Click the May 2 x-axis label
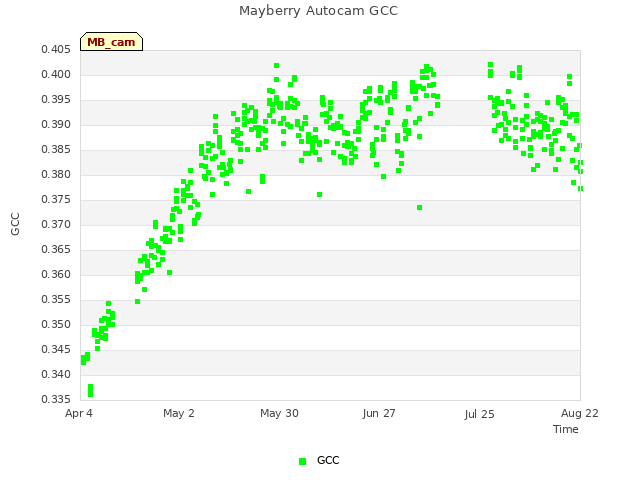 tap(179, 413)
